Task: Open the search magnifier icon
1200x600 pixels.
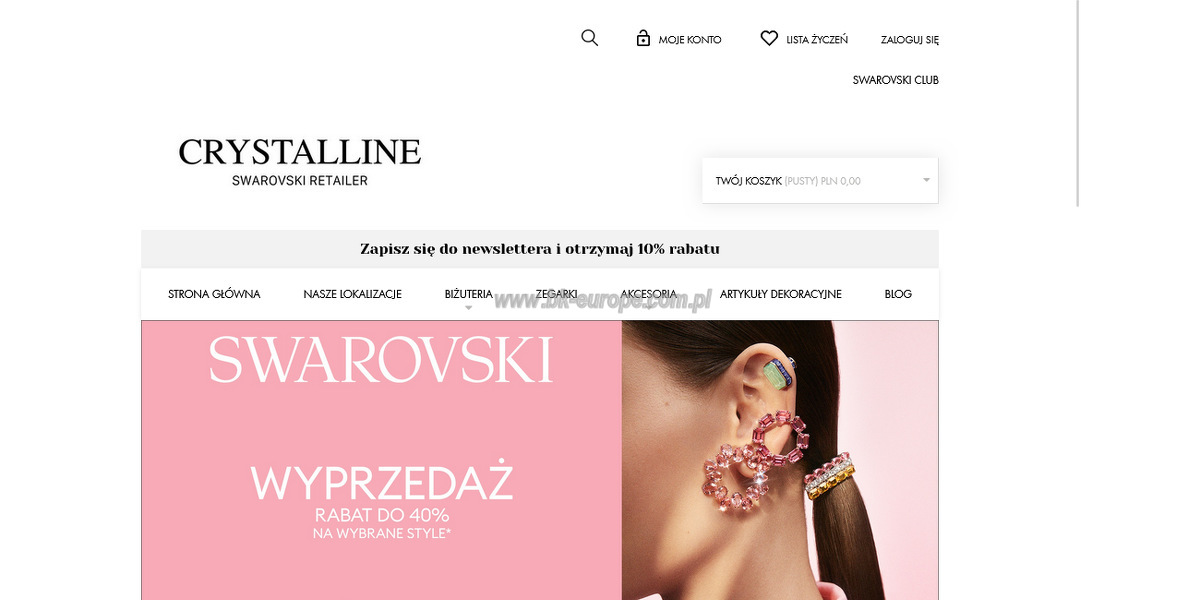Action: tap(589, 38)
